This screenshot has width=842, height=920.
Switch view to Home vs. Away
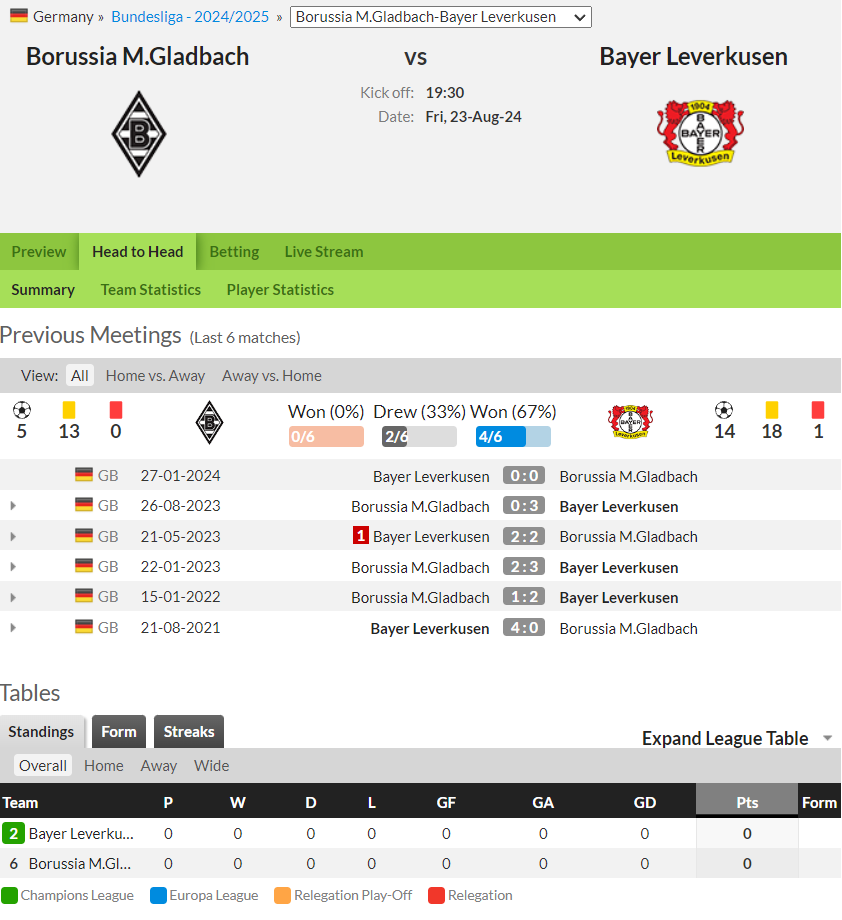(x=155, y=376)
